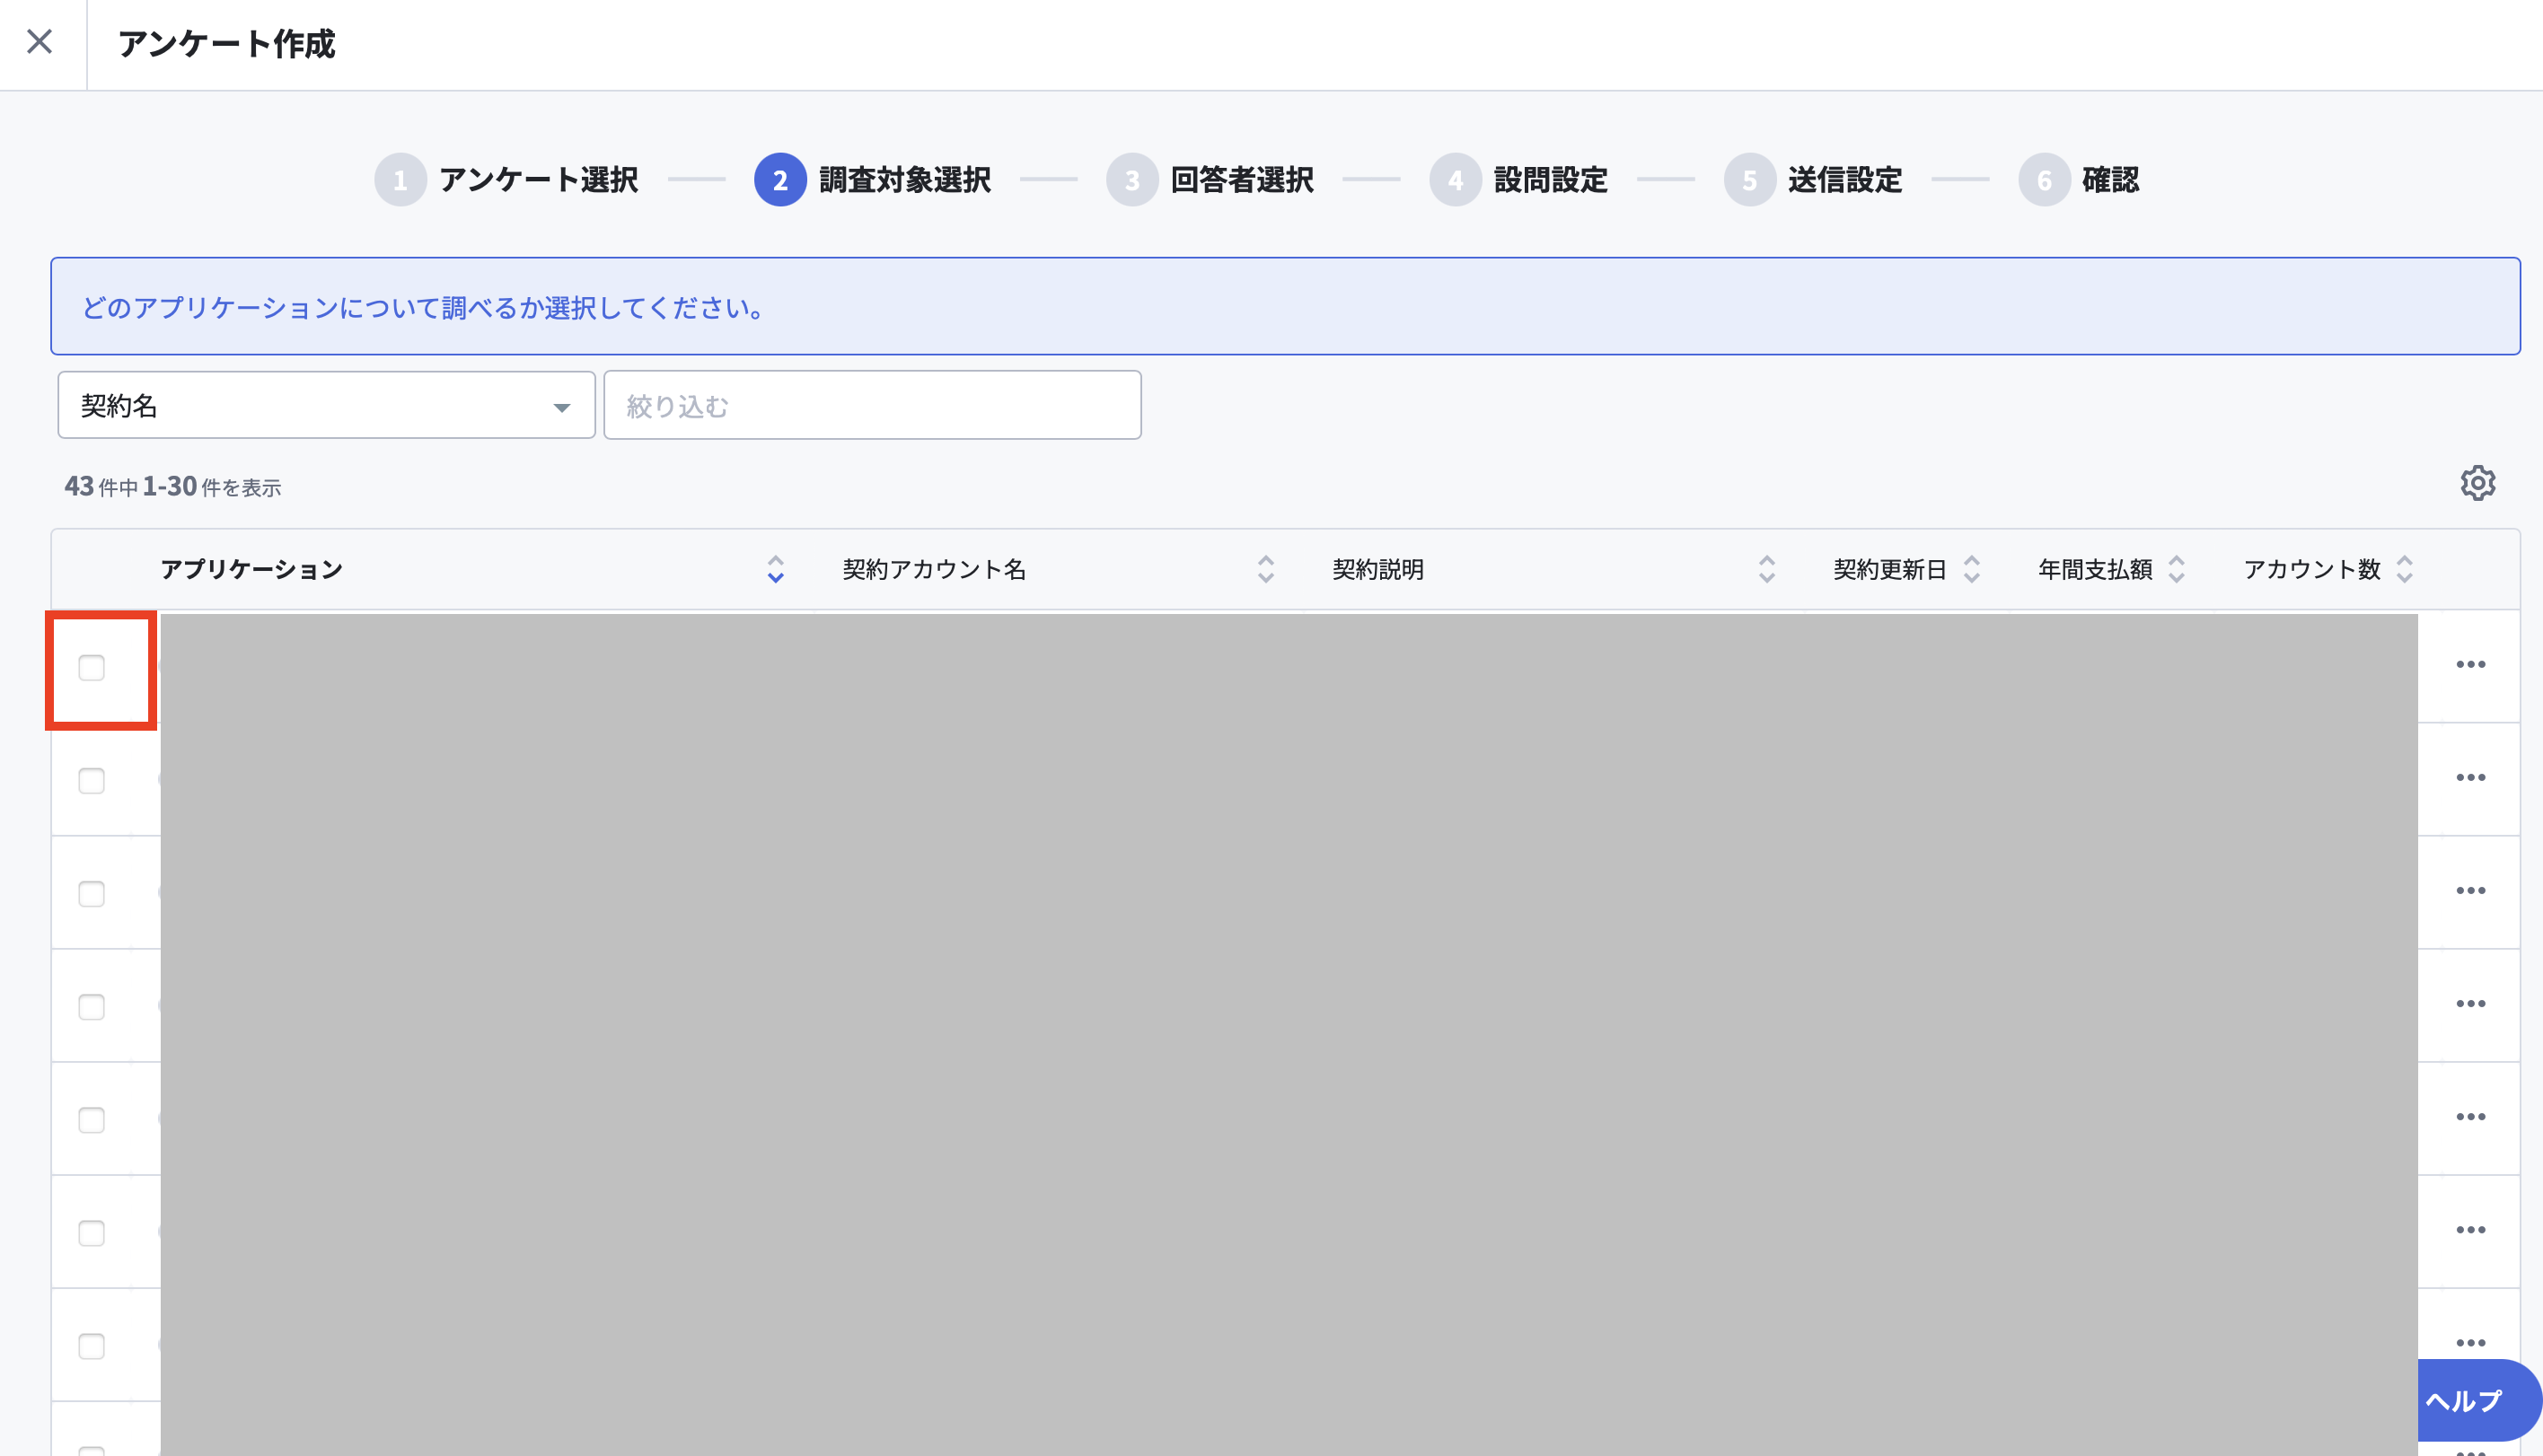Click the 契約アカウント名 column header text
Viewport: 2543px width, 1456px height.
tap(934, 569)
